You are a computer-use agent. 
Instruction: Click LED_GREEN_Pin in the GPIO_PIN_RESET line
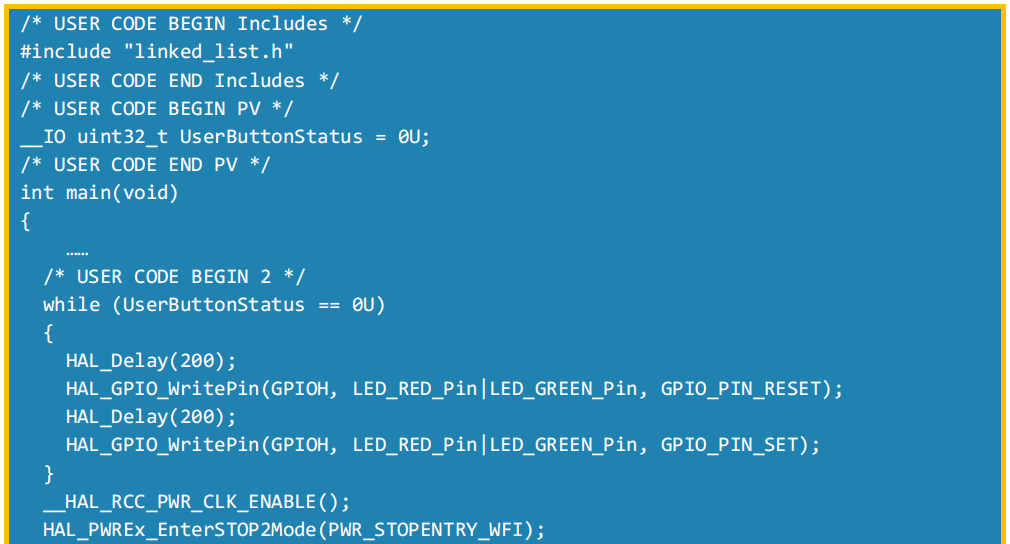coord(563,389)
